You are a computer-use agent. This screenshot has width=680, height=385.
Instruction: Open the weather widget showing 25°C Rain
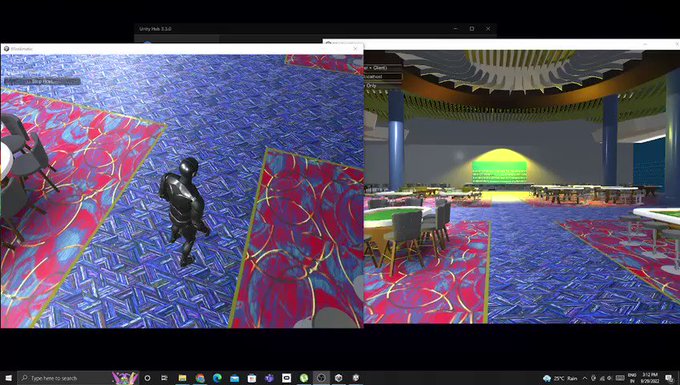click(x=560, y=378)
